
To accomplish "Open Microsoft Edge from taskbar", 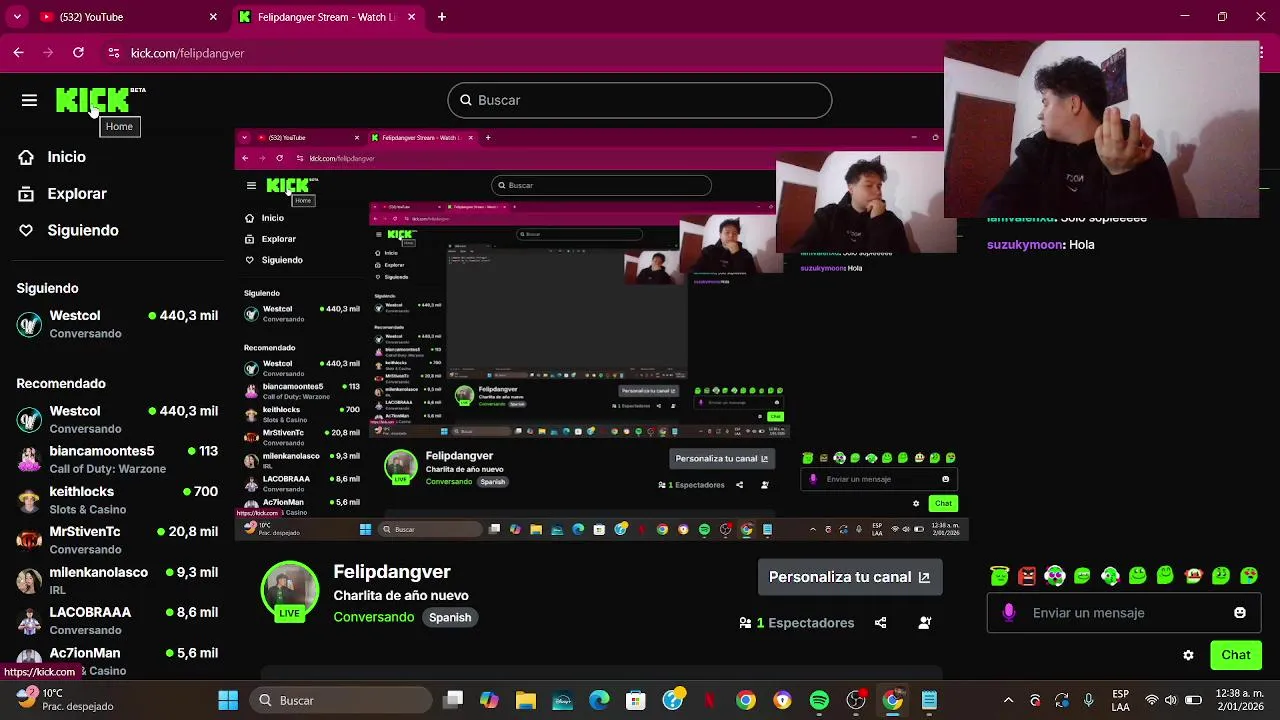I will [599, 700].
